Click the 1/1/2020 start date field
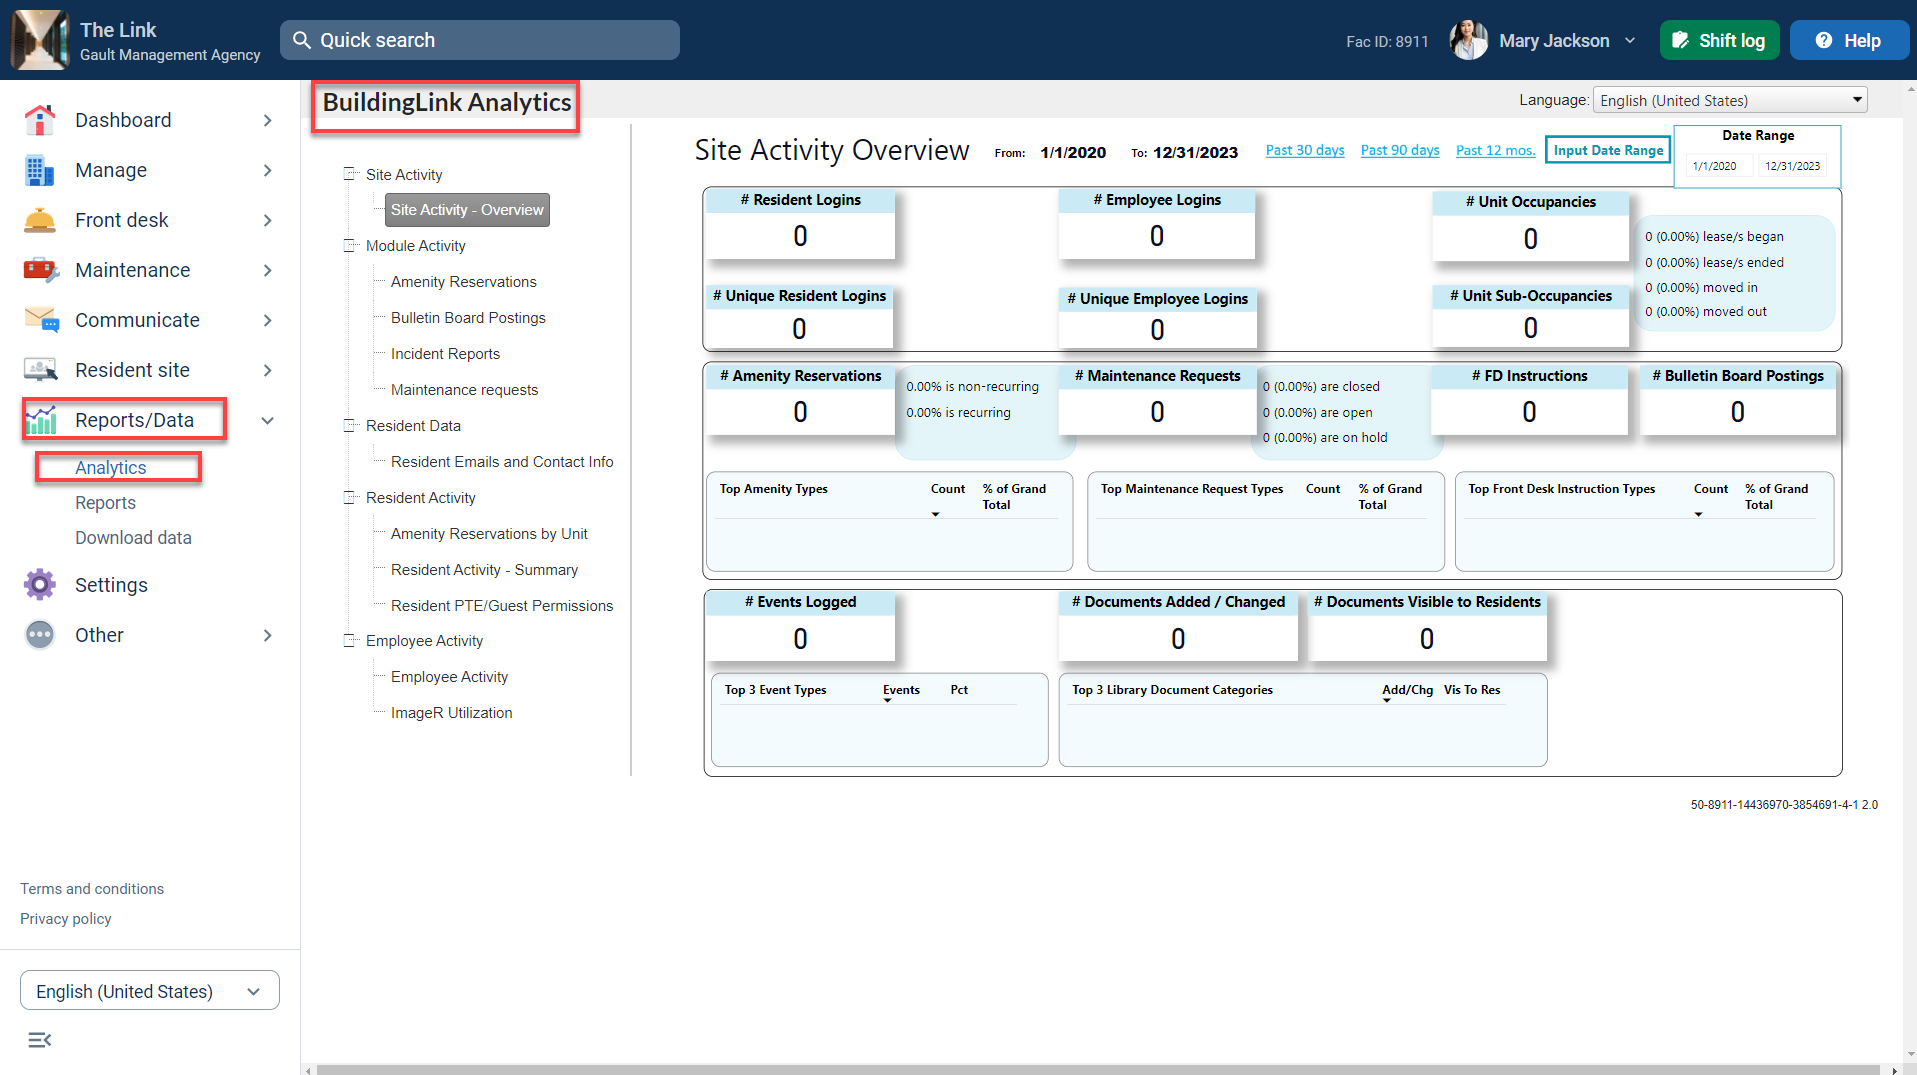Viewport: 1917px width, 1075px height. pyautogui.click(x=1719, y=166)
